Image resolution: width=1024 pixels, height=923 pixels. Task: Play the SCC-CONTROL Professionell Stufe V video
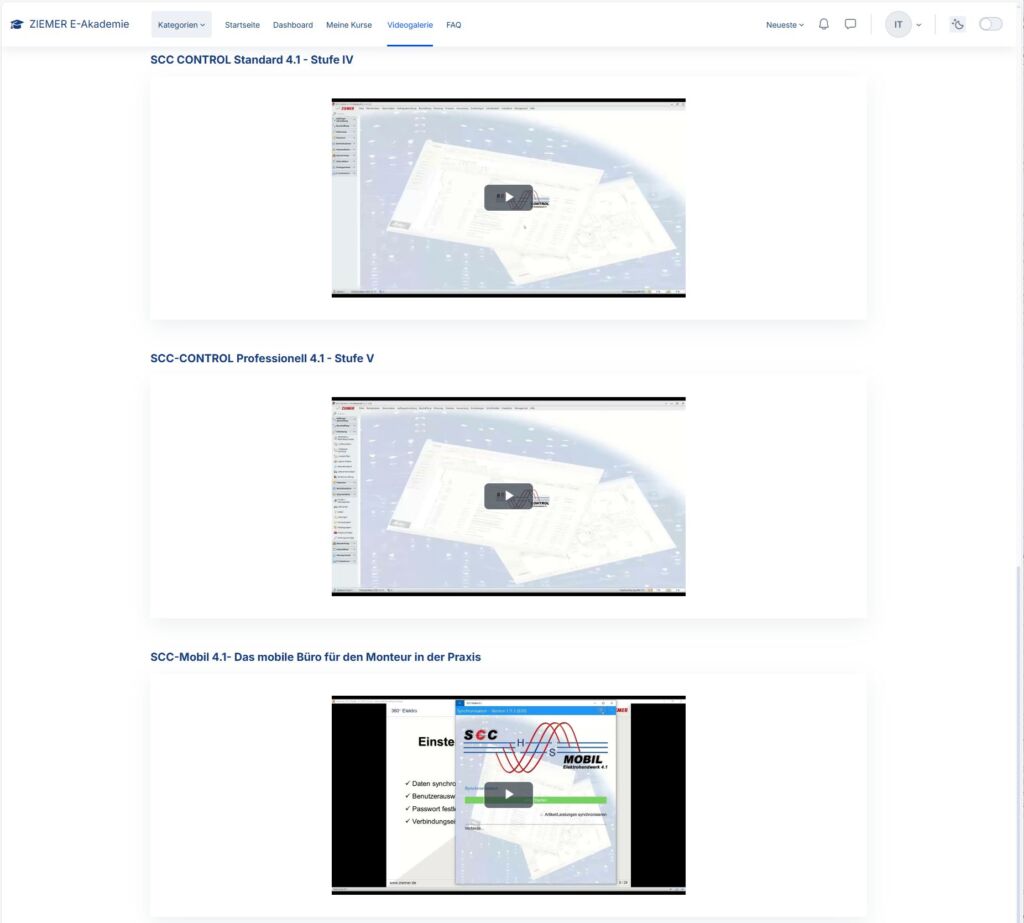point(508,496)
